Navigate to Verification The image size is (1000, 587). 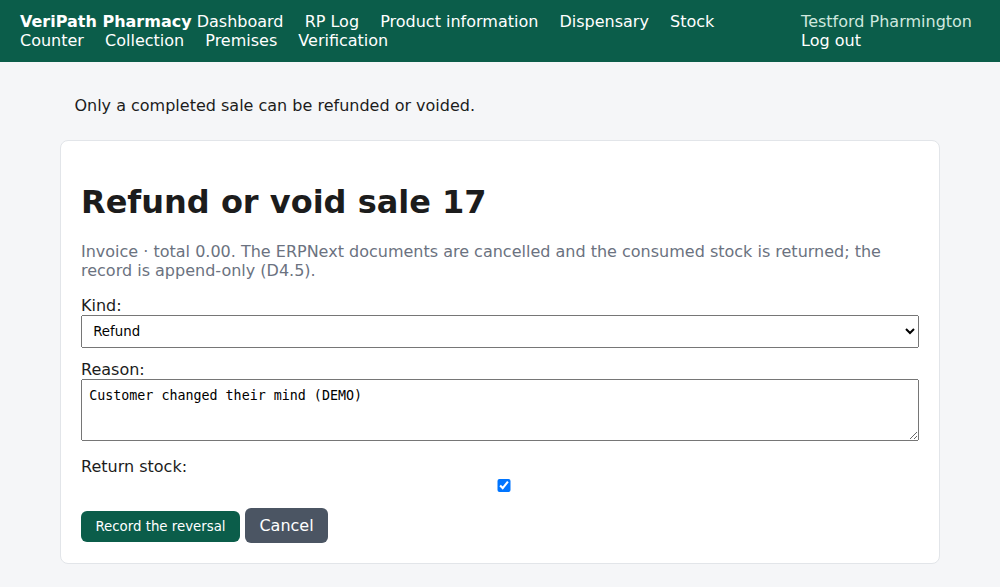pos(342,40)
